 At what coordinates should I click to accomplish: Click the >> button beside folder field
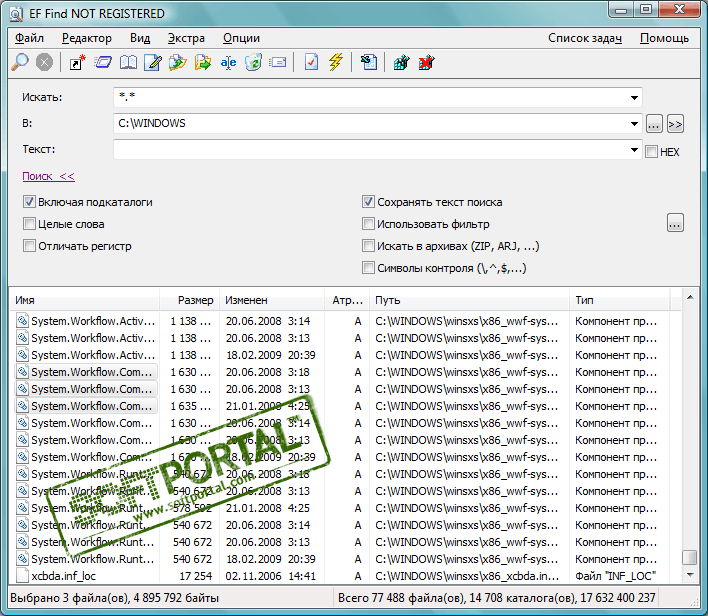click(x=675, y=124)
